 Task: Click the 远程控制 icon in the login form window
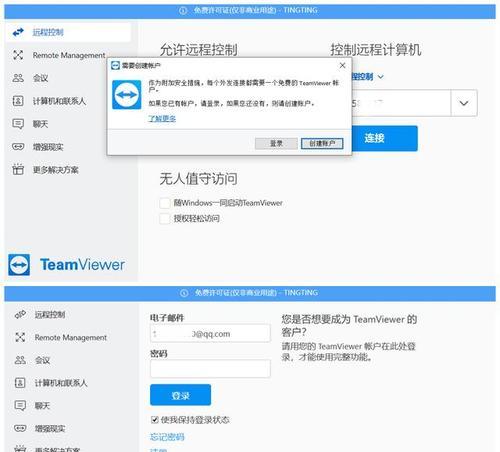tap(20, 314)
